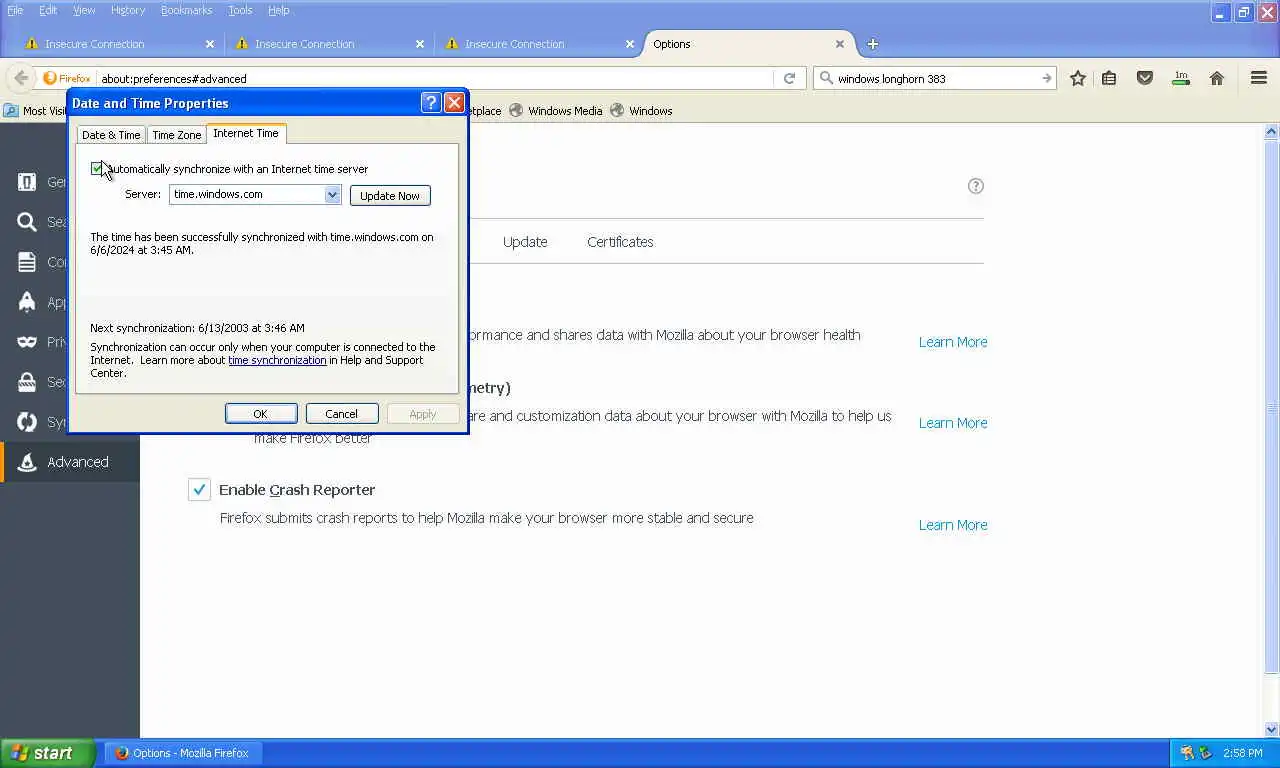Image resolution: width=1280 pixels, height=768 pixels.
Task: Click Learn More beside customization data text
Action: [x=953, y=423]
